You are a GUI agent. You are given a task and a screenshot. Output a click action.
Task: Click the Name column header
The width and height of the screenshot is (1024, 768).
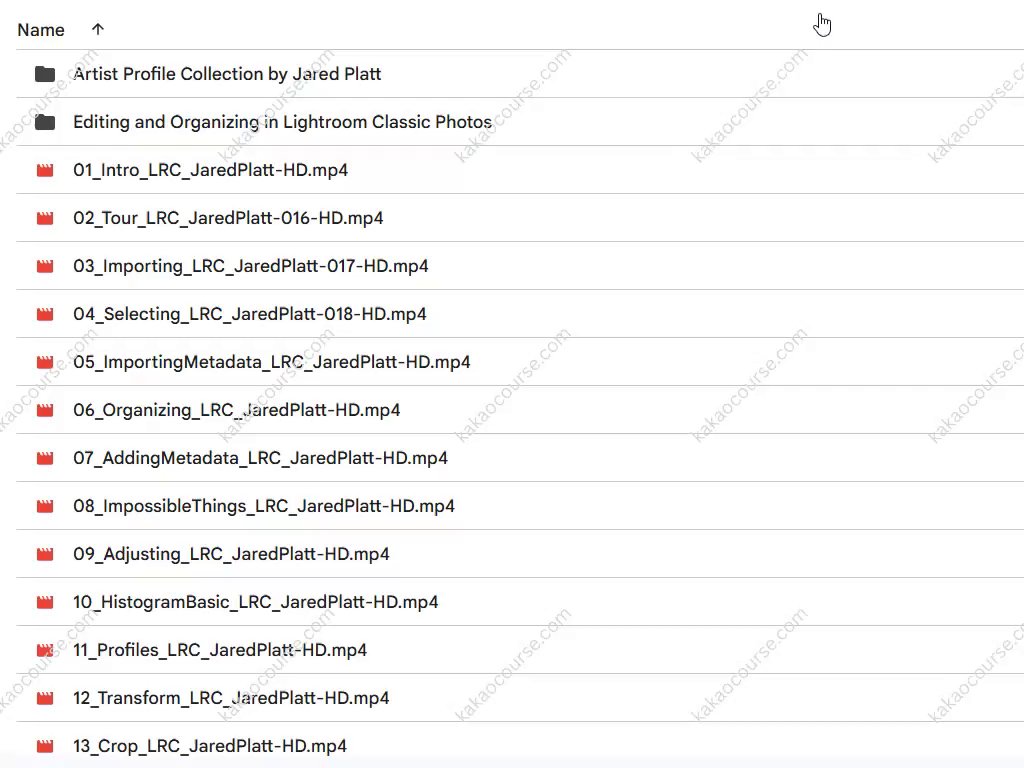click(x=40, y=30)
